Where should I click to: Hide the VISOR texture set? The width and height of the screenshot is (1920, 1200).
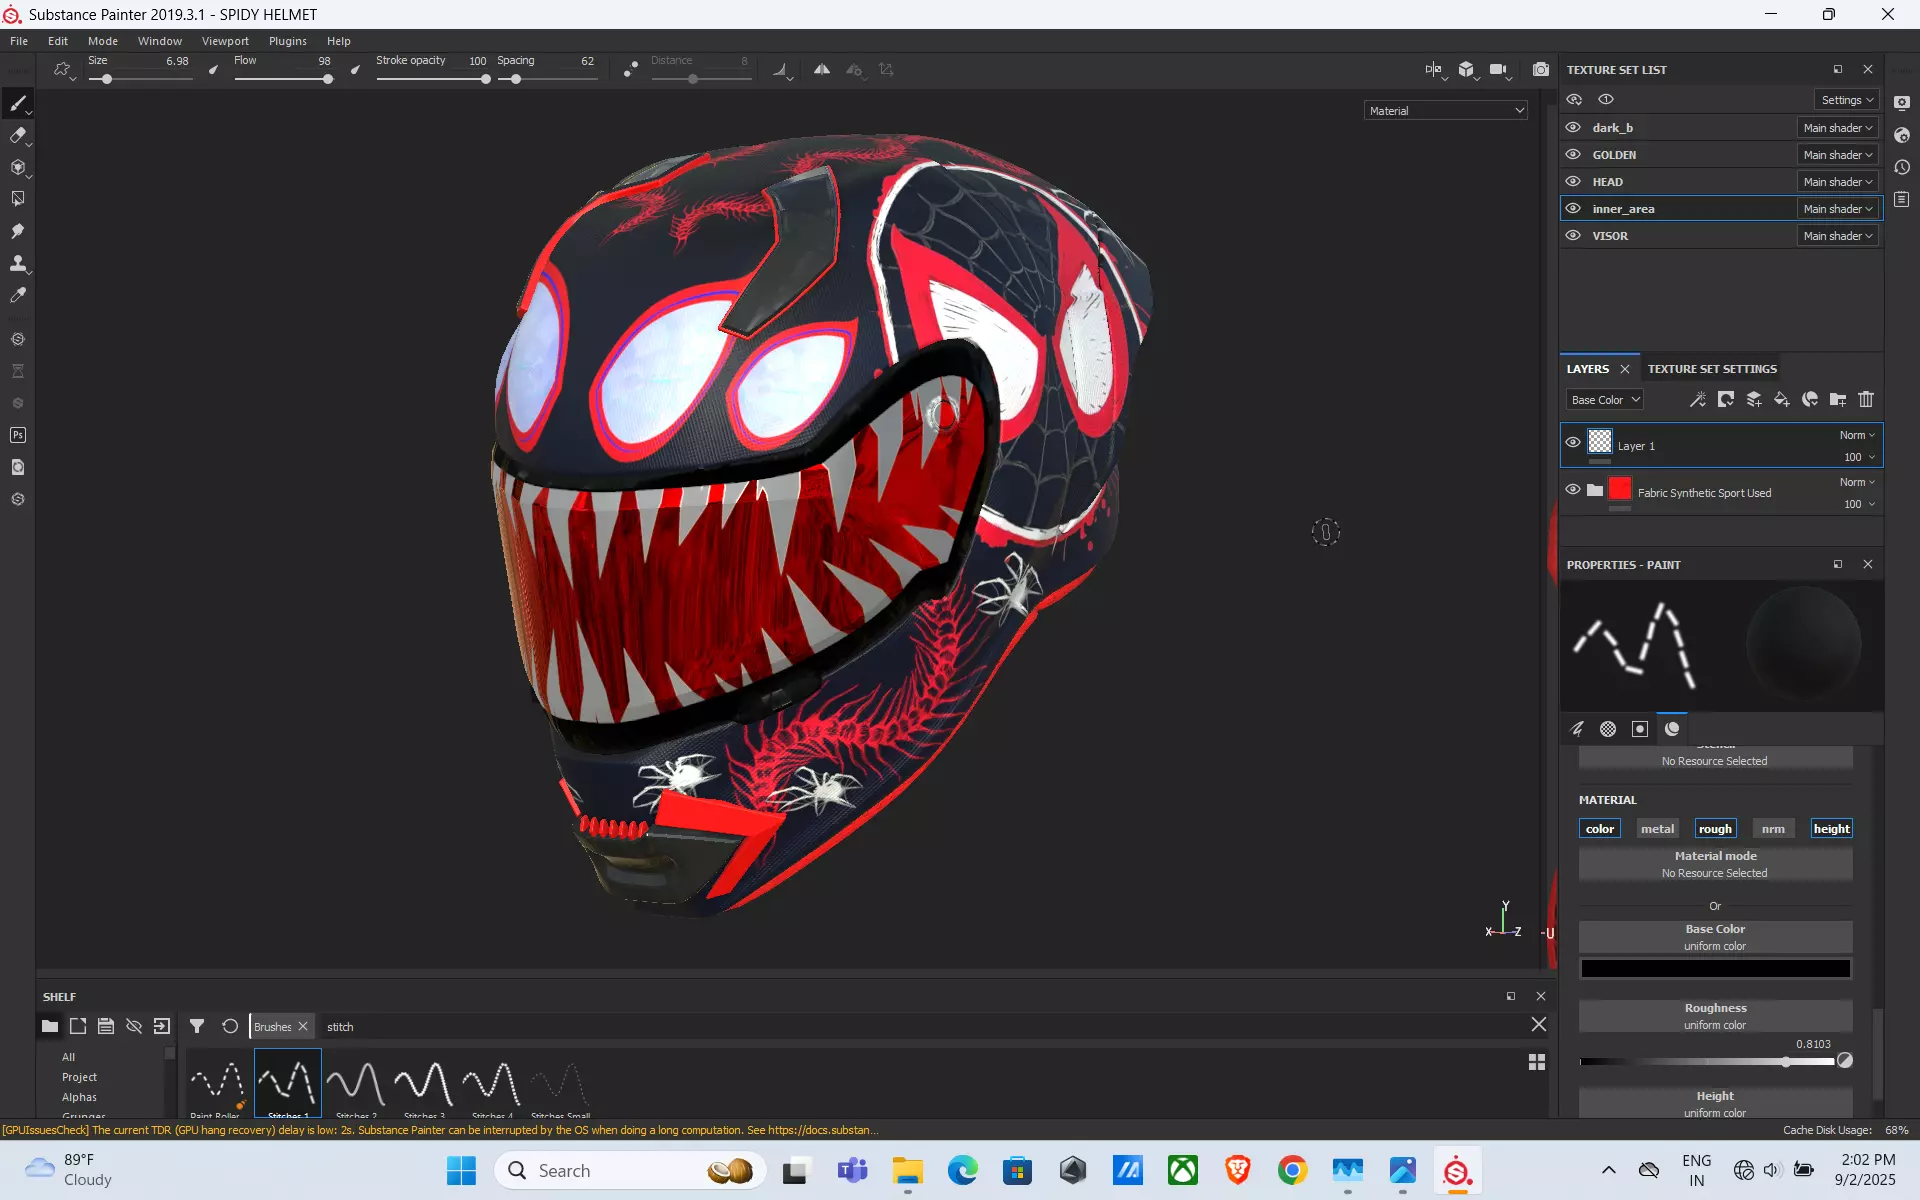coord(1573,236)
